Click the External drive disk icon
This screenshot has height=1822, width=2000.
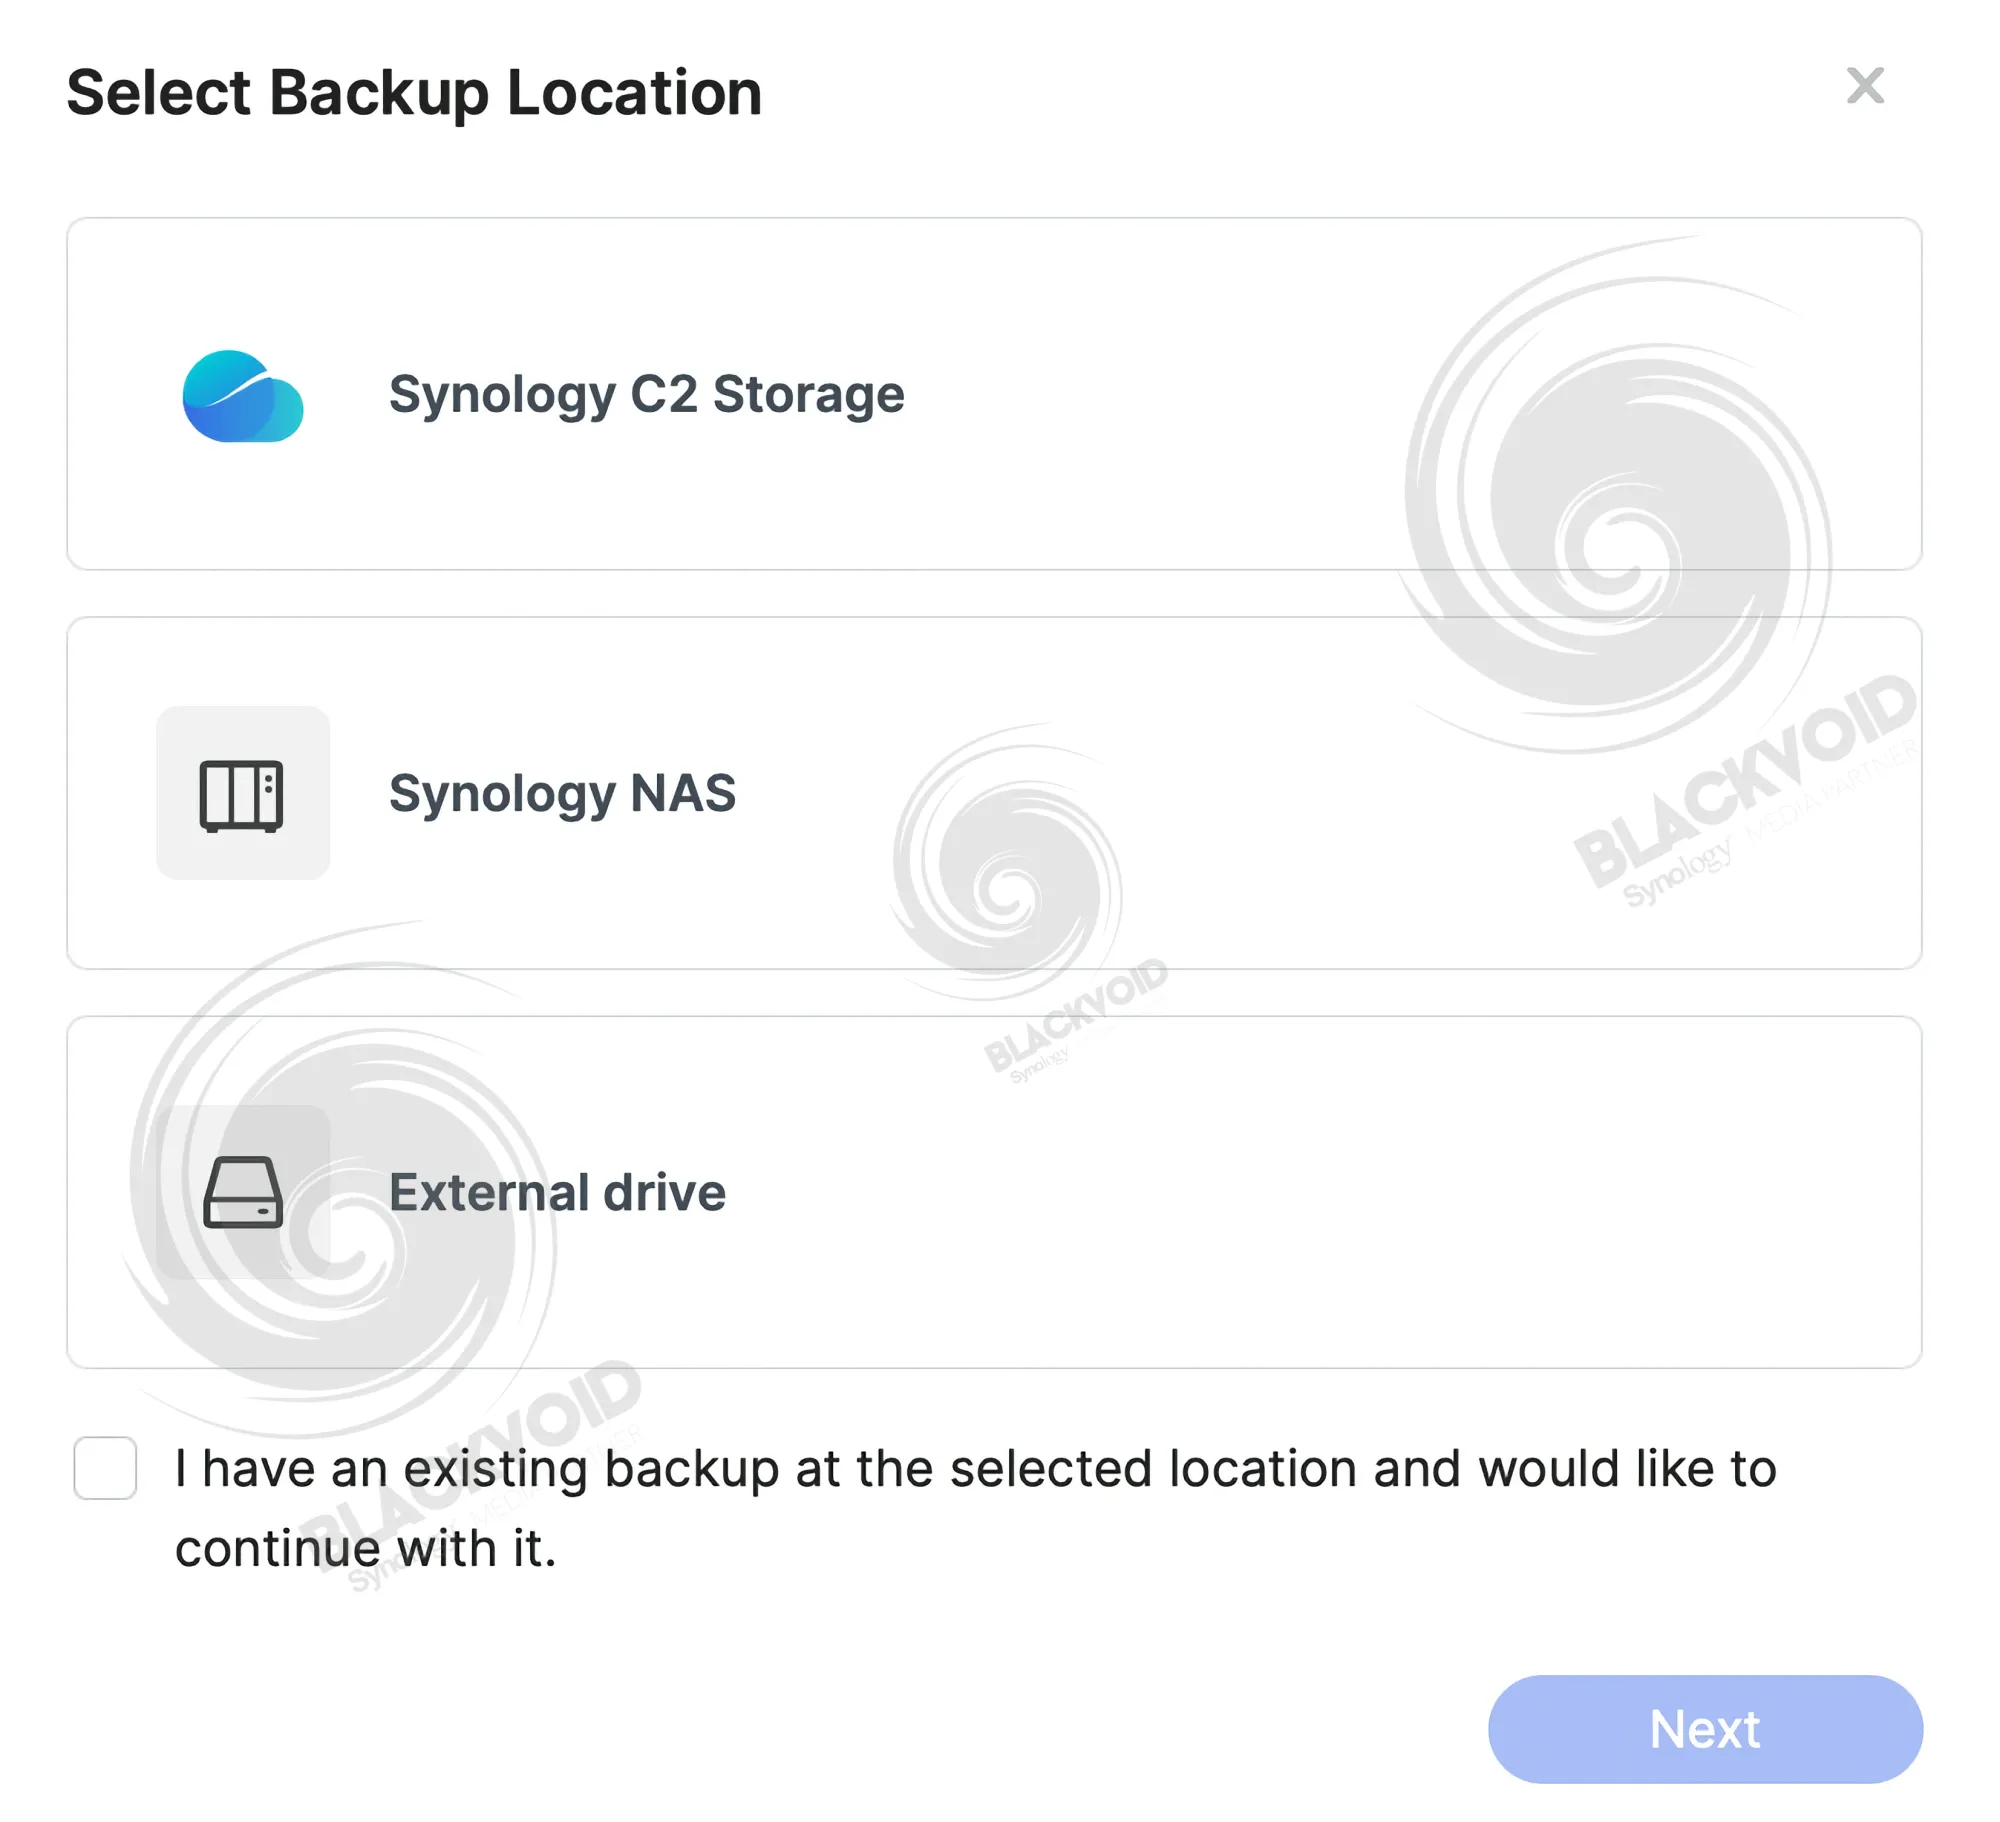(x=243, y=1192)
